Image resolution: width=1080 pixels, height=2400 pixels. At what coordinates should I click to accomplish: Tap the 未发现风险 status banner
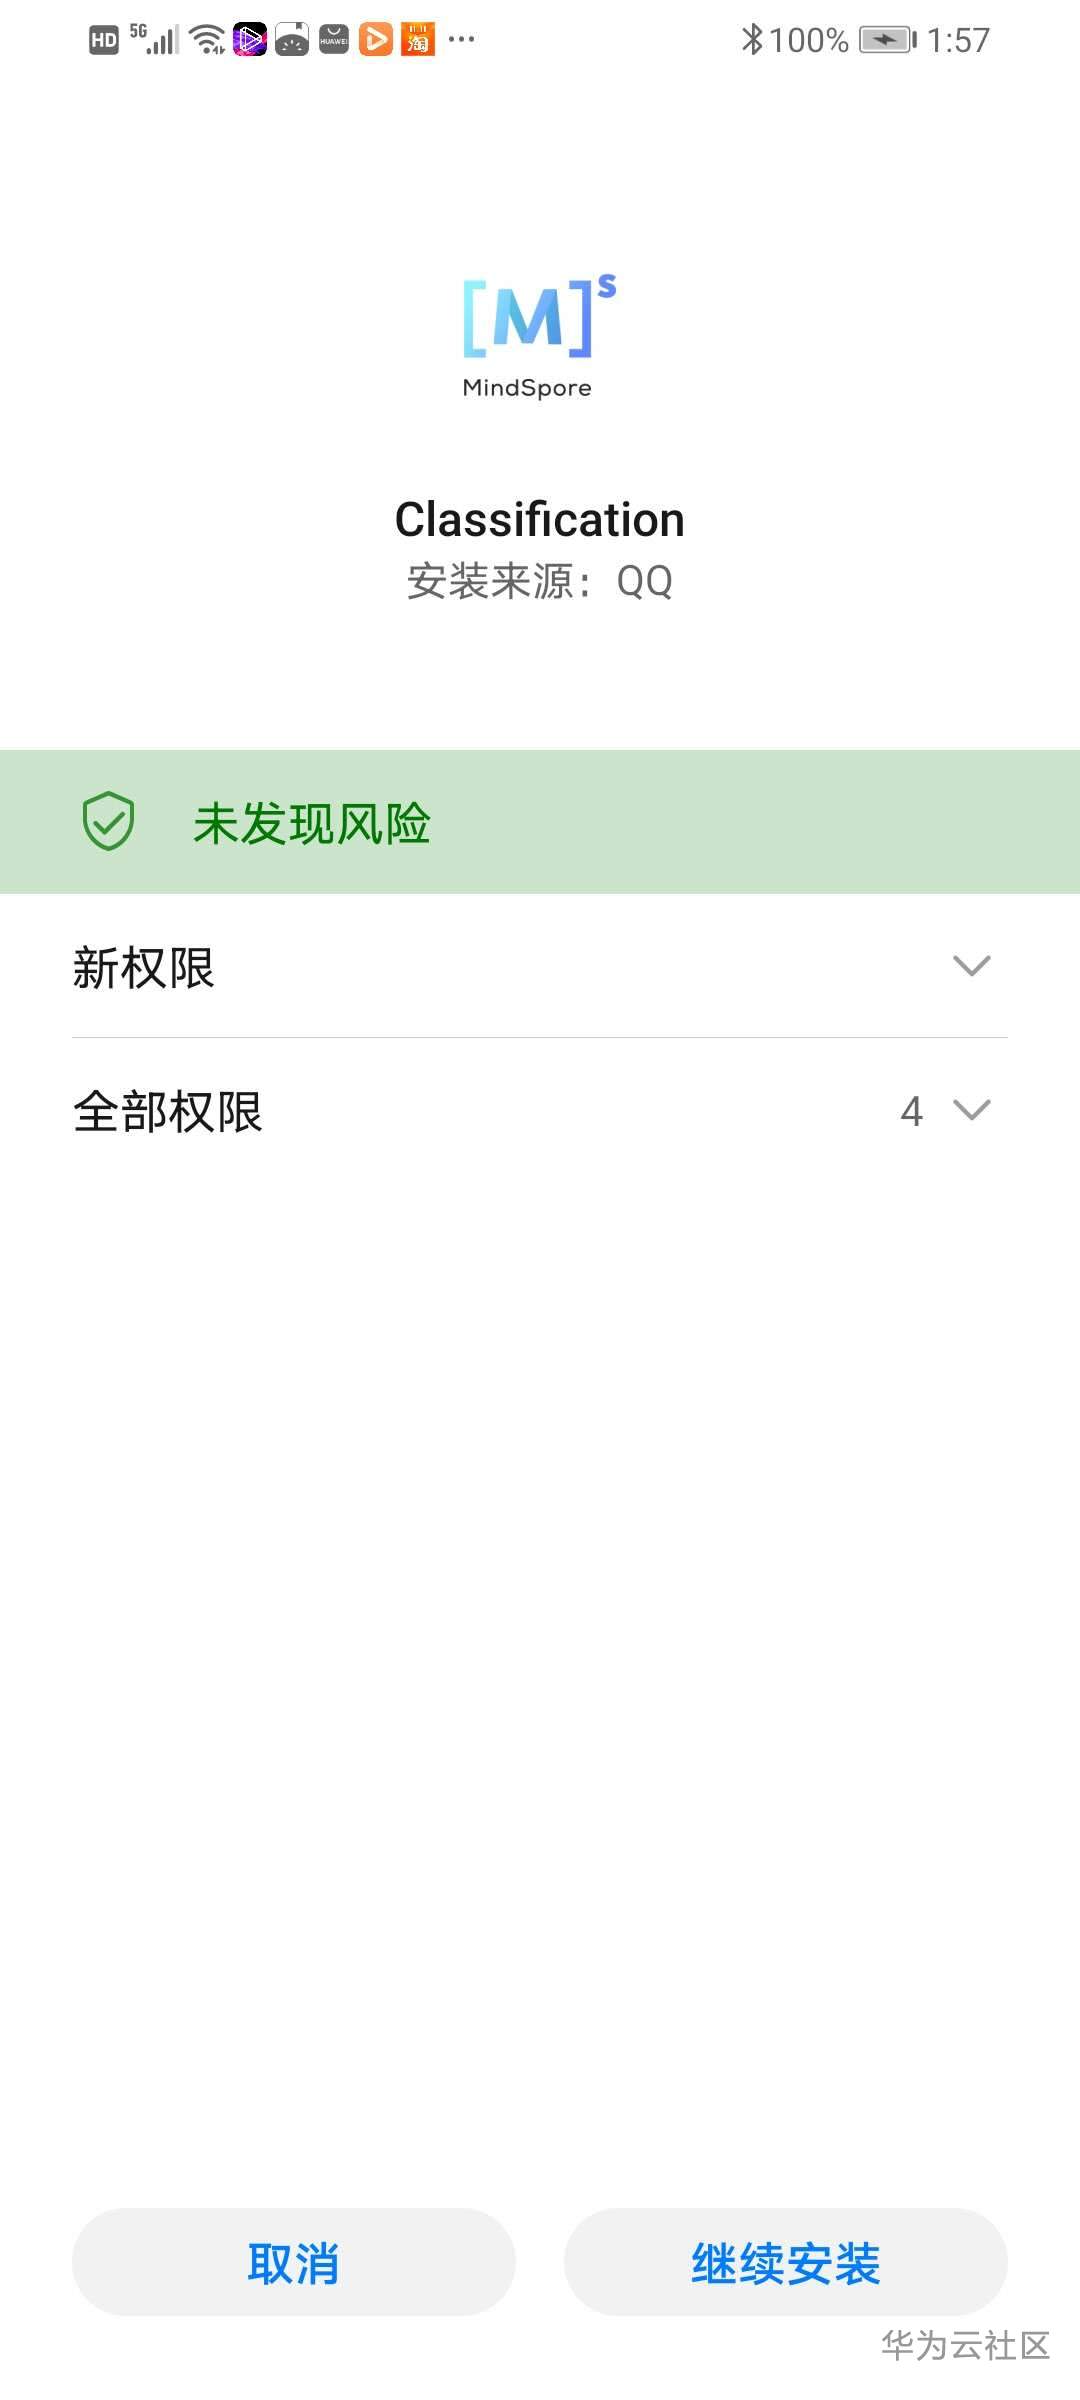540,822
